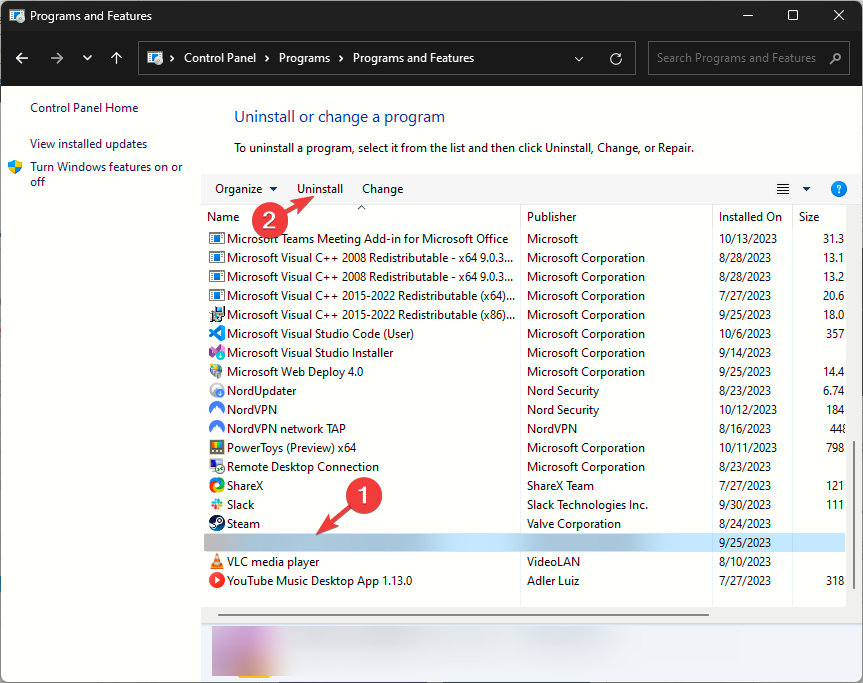Image resolution: width=863 pixels, height=683 pixels.
Task: Click the window's title bar app icon
Action: (x=17, y=15)
